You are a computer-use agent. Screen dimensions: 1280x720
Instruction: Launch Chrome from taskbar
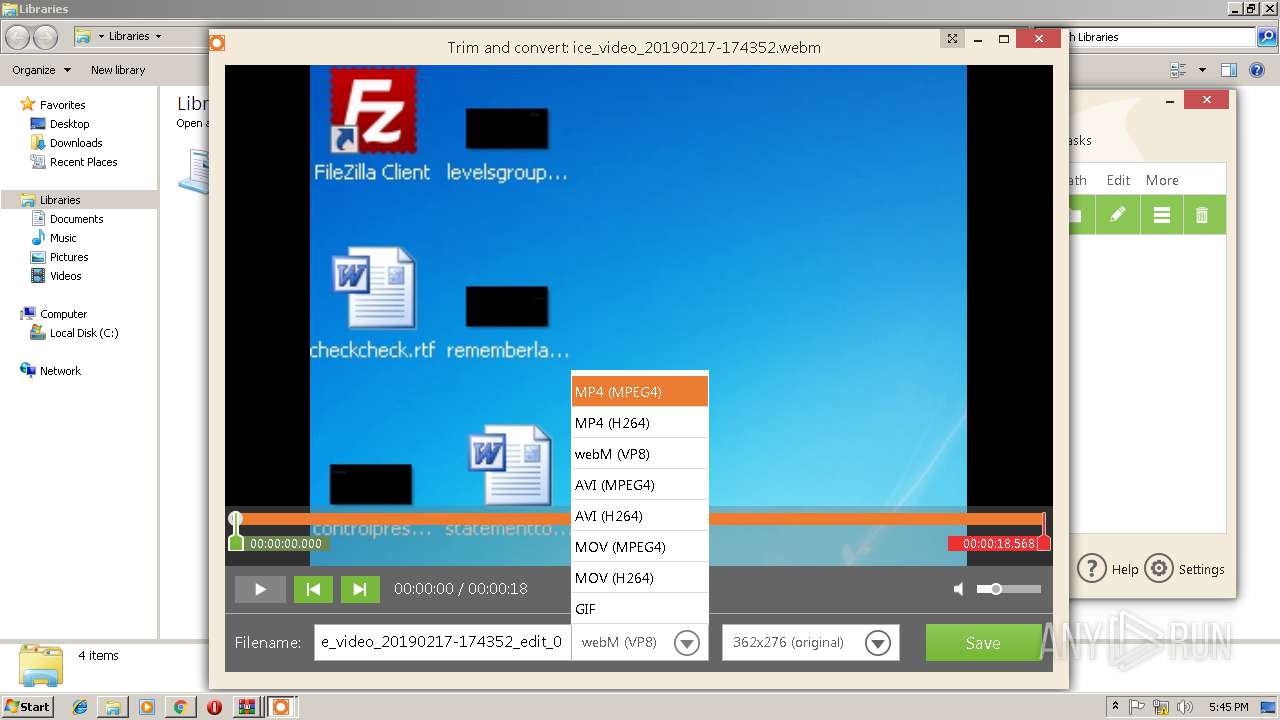pos(180,707)
